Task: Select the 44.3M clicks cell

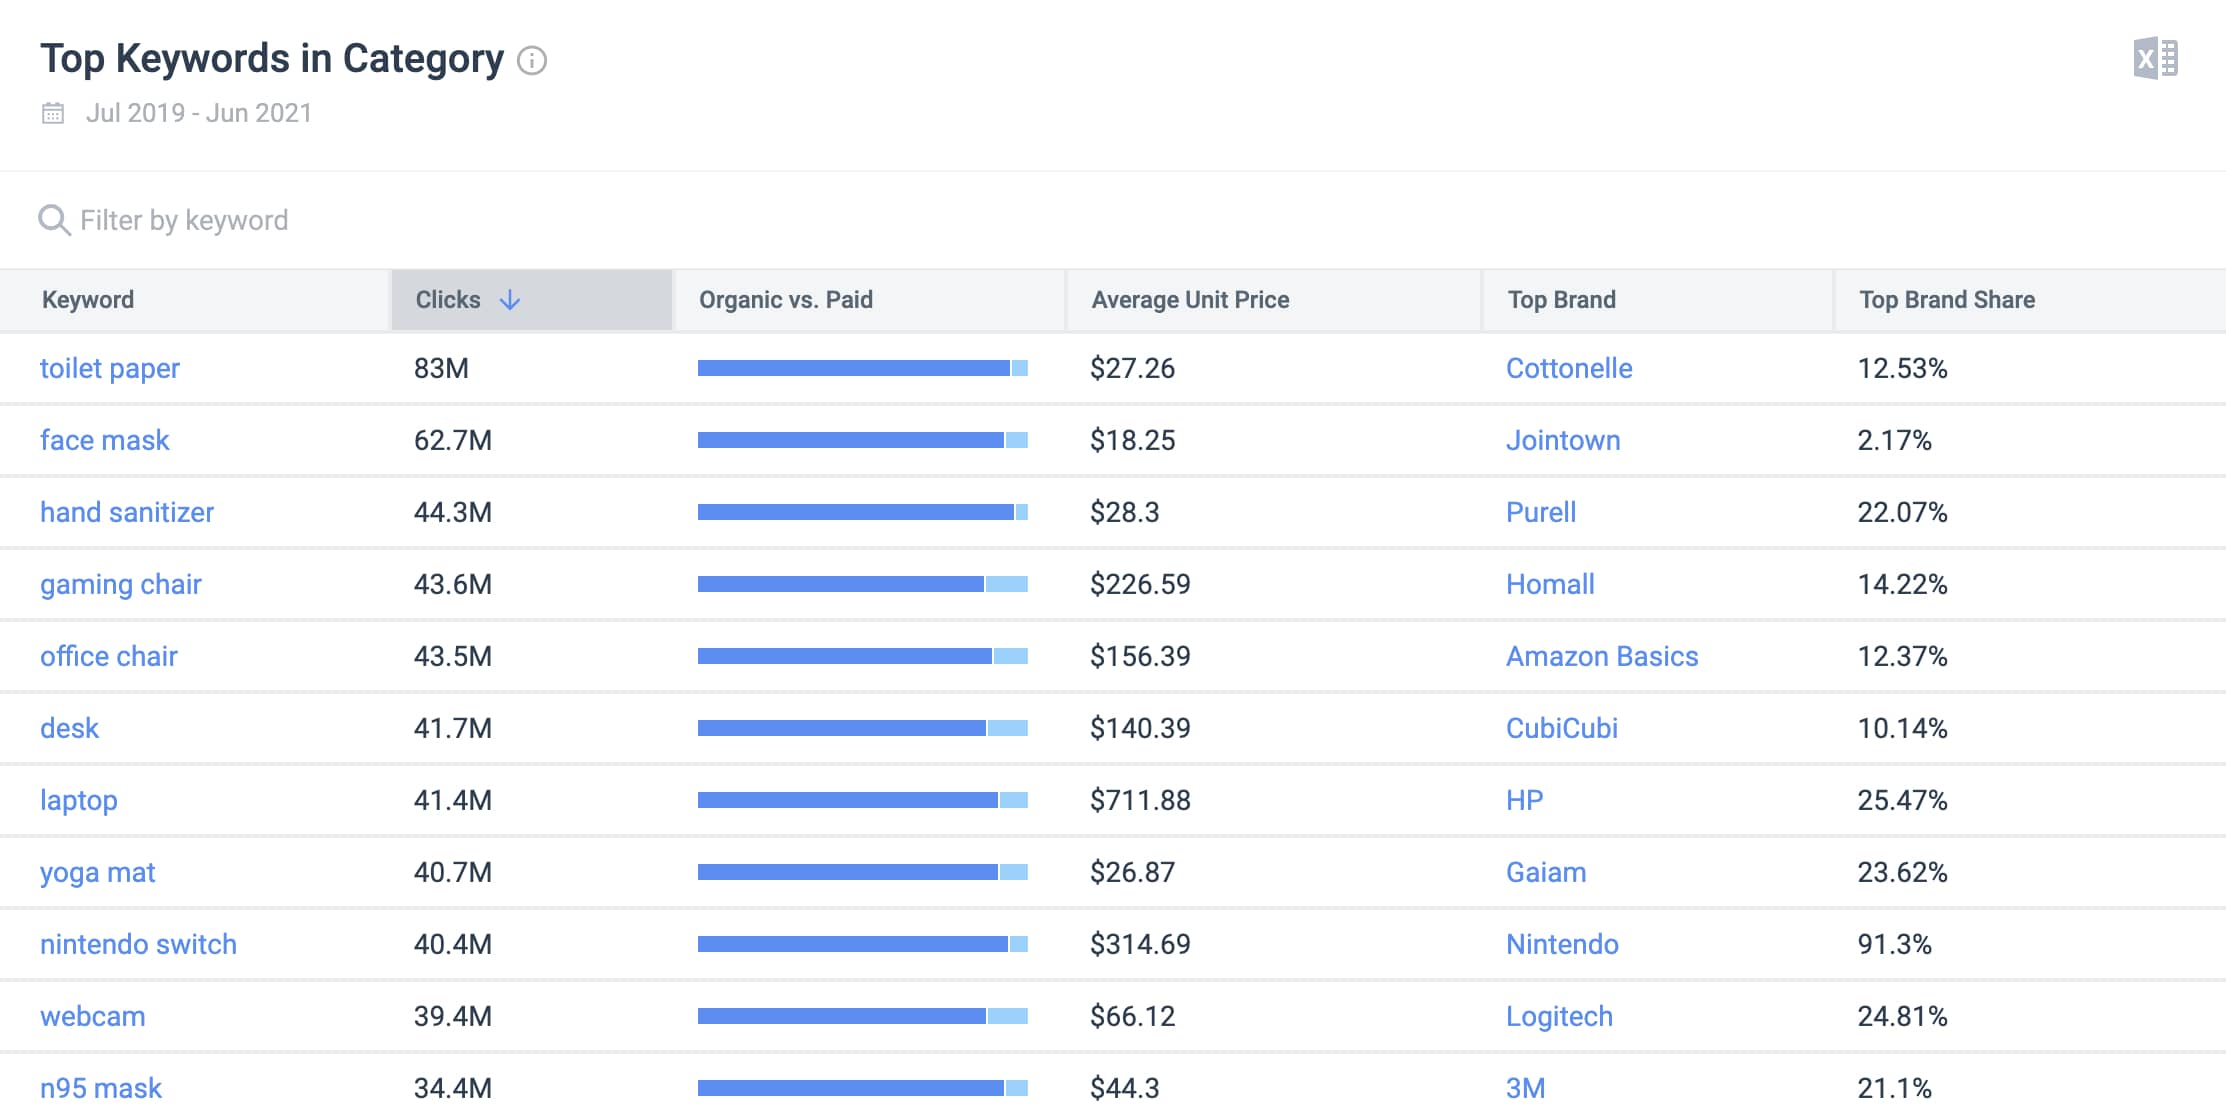Action: pyautogui.click(x=453, y=512)
